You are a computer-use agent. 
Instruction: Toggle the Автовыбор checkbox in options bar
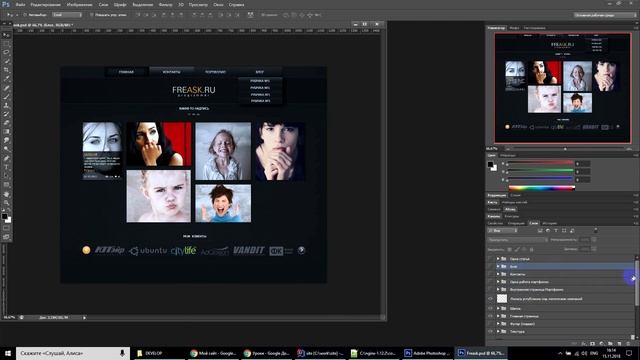point(25,15)
